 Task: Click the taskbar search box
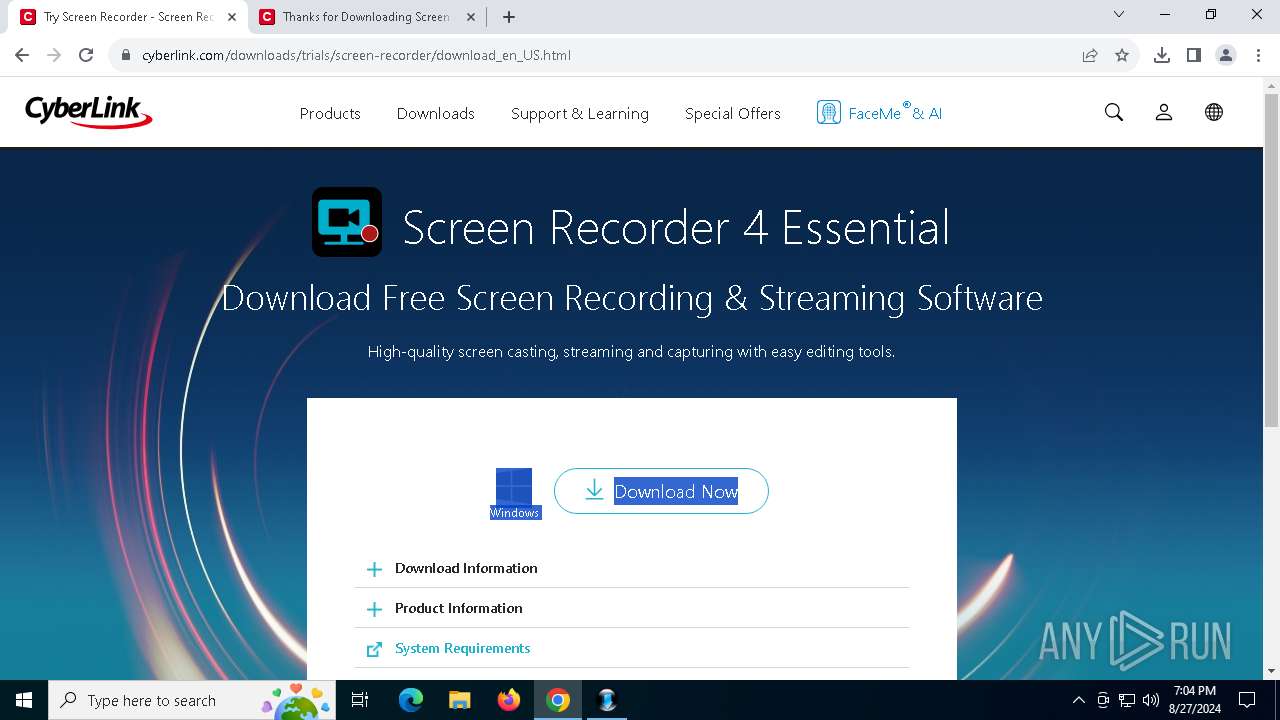tap(192, 700)
